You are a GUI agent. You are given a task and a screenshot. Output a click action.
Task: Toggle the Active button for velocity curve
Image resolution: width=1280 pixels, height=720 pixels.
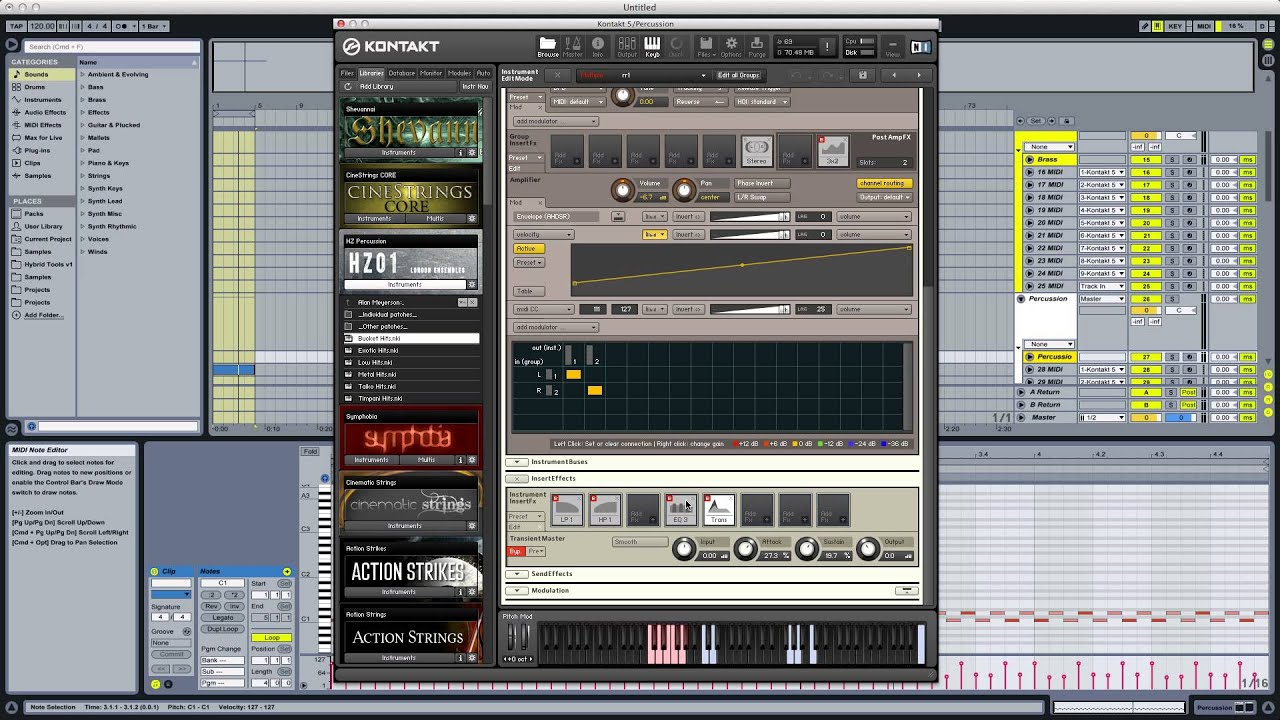point(527,248)
